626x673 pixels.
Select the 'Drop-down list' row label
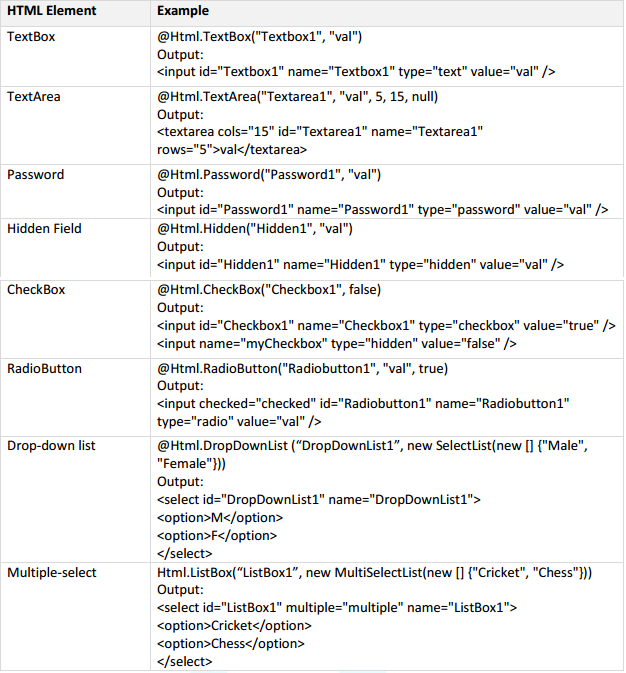coord(51,446)
